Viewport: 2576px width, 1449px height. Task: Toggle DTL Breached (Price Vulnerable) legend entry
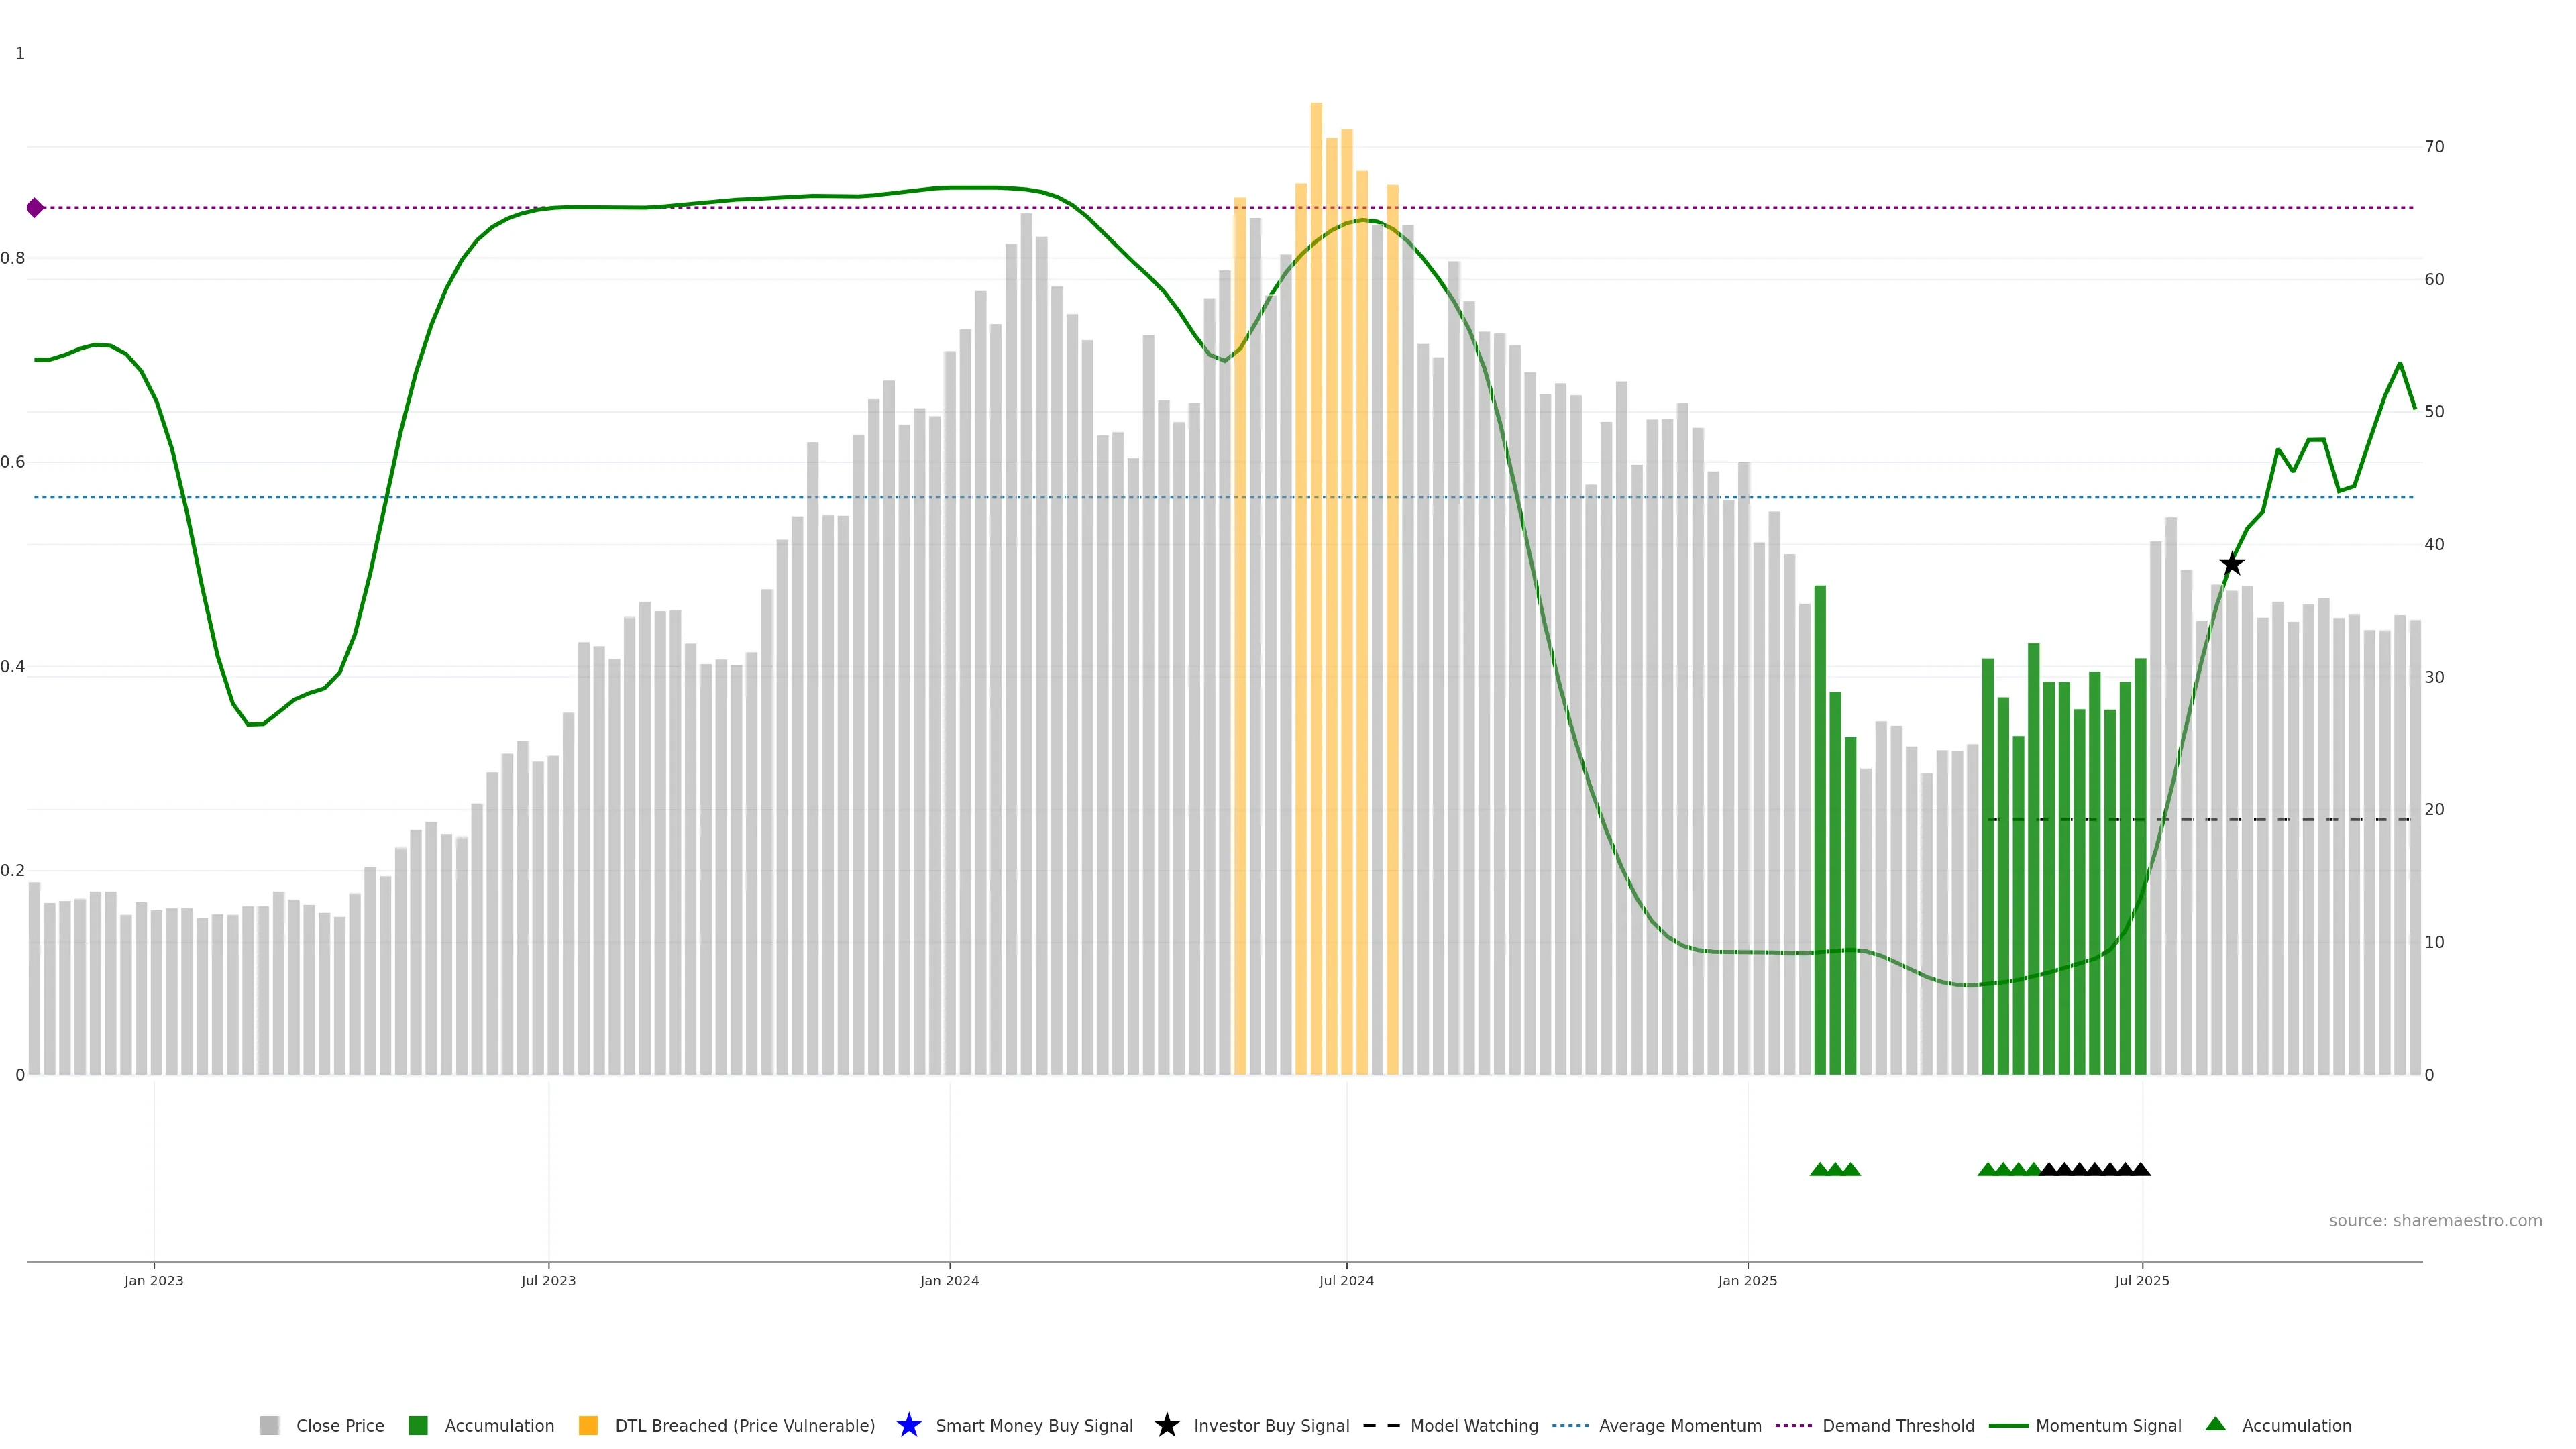744,1425
